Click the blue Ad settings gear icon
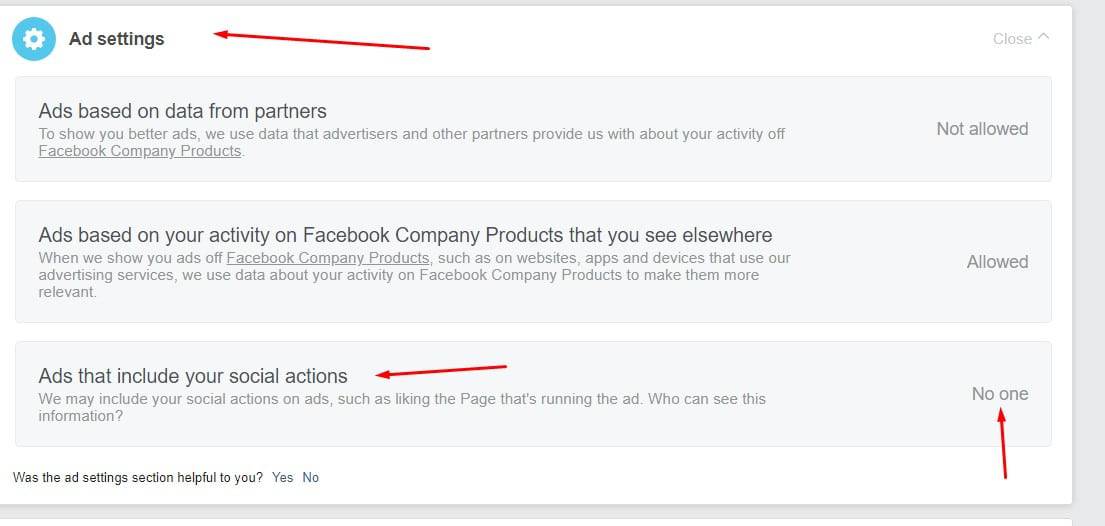Screen dimensions: 1105x526 [34, 39]
